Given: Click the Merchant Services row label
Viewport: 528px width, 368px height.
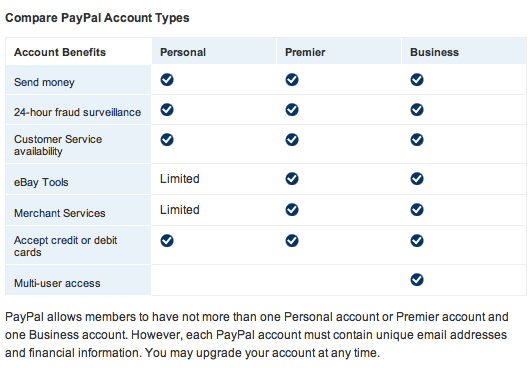Looking at the screenshot, I should (x=60, y=213).
